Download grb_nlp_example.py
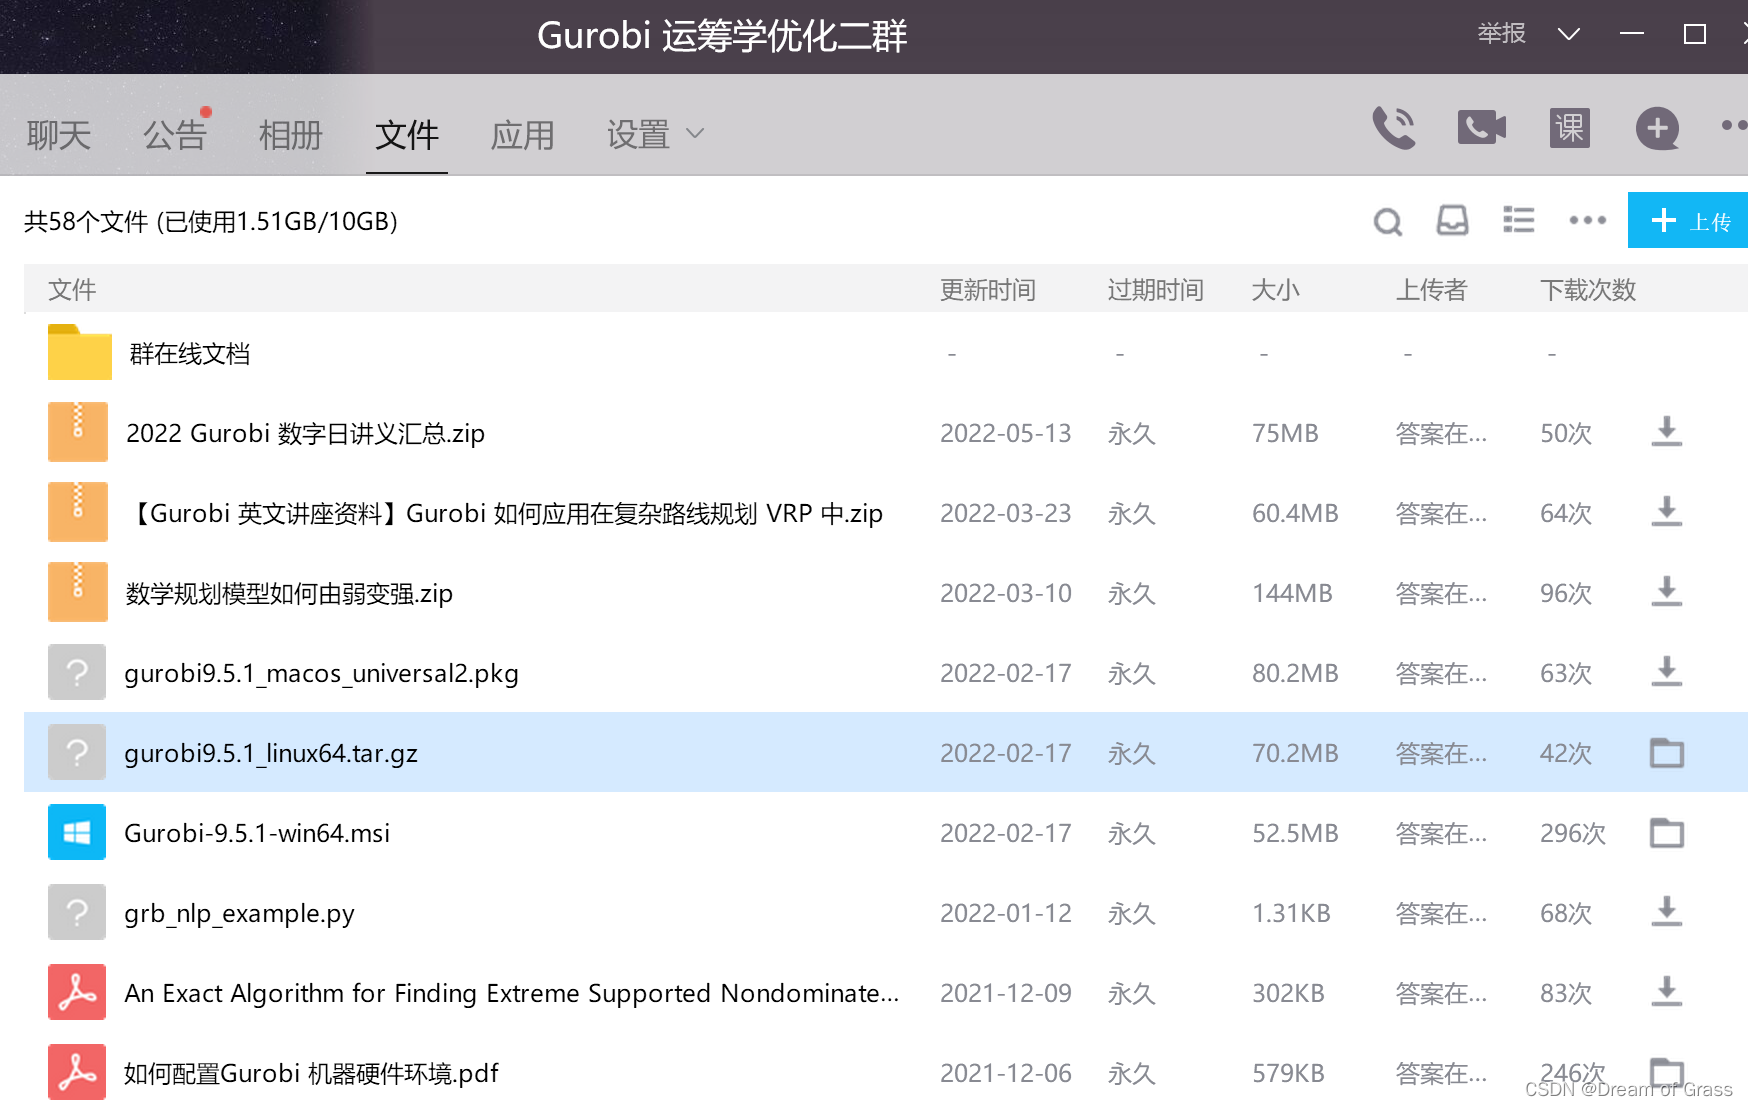 coord(1666,912)
